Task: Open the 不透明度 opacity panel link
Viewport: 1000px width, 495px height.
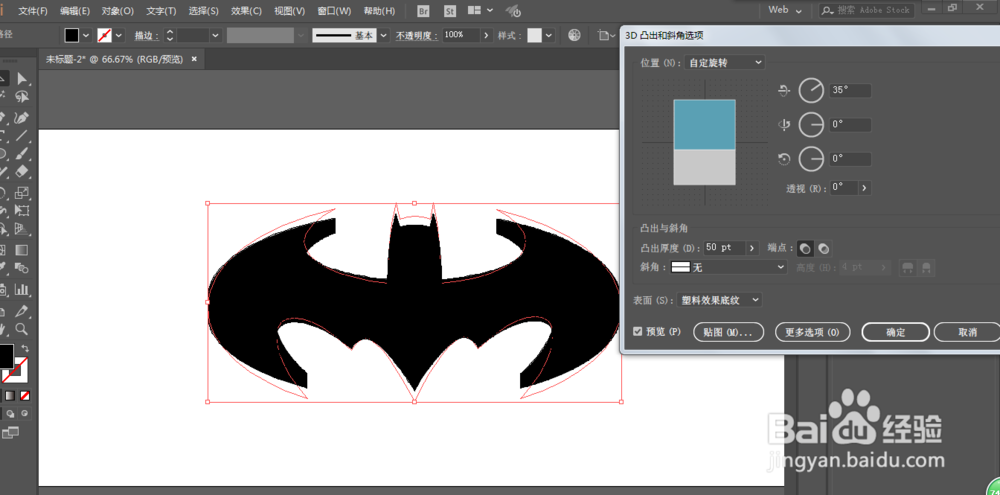Action: coord(417,36)
